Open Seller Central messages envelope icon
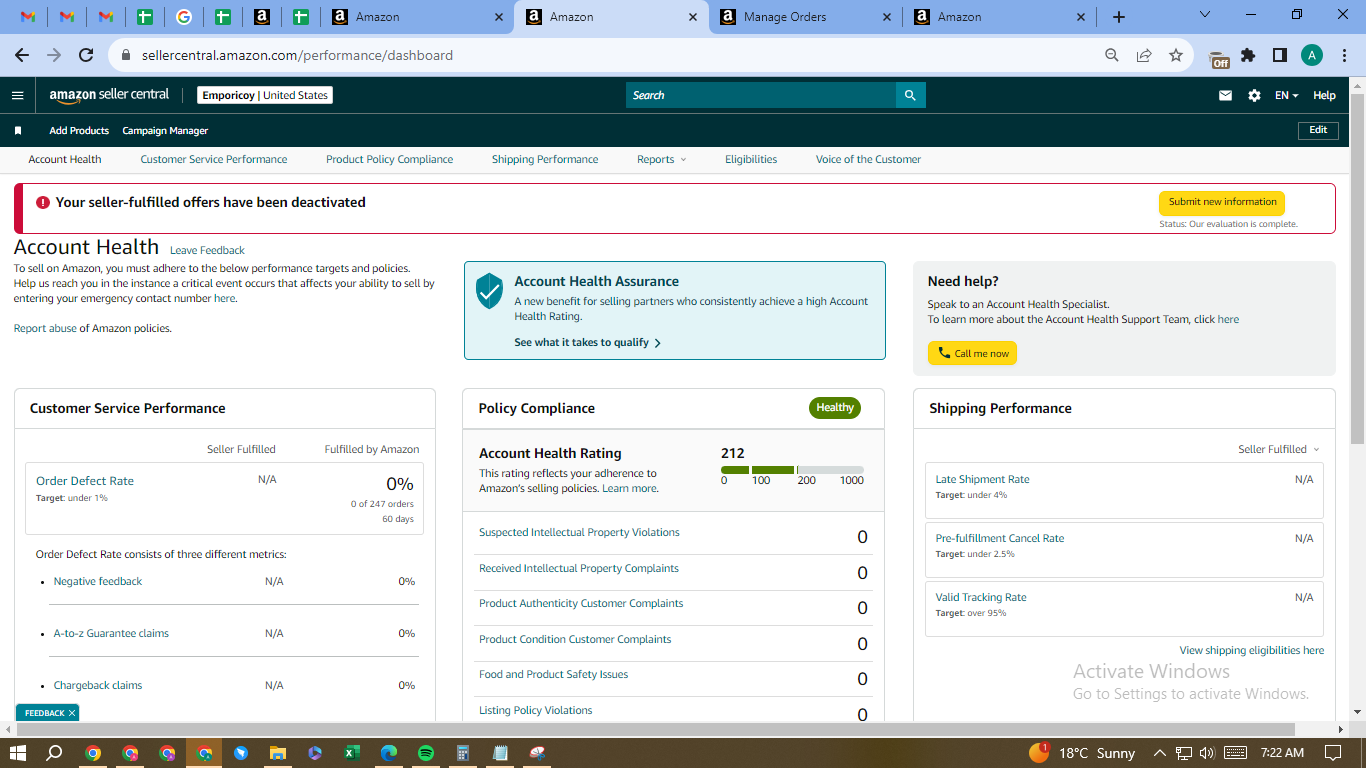 pos(1225,96)
